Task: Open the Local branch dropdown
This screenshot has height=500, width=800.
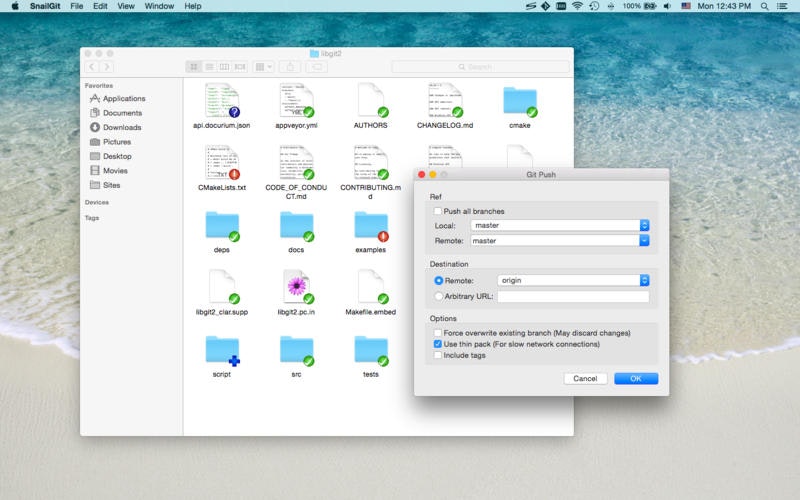Action: [560, 225]
